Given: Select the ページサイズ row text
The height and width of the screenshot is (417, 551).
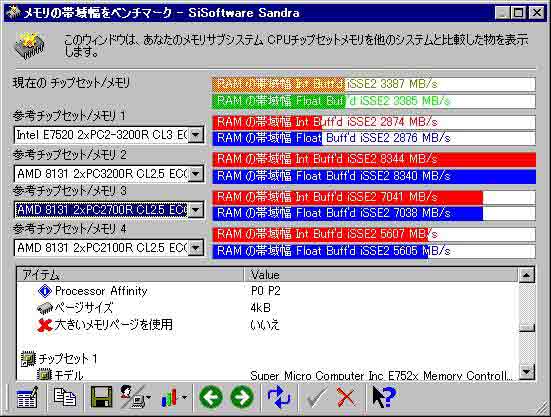Looking at the screenshot, I should (84, 308).
